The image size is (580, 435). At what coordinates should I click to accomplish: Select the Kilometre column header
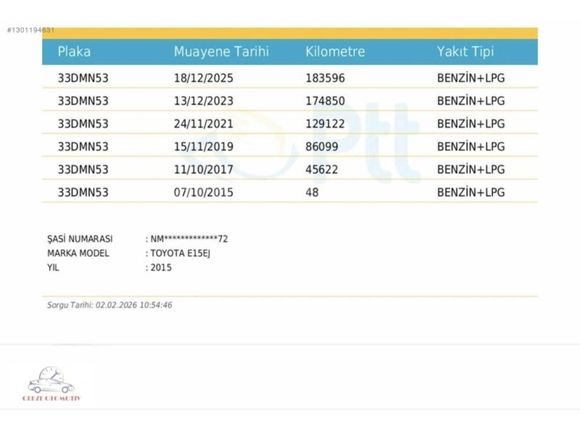(x=335, y=51)
